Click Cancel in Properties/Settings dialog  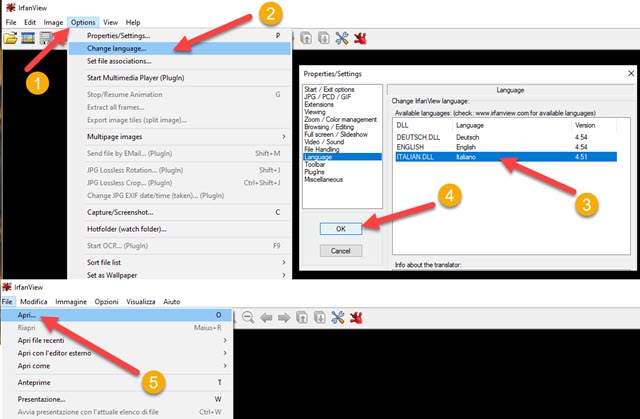point(341,251)
